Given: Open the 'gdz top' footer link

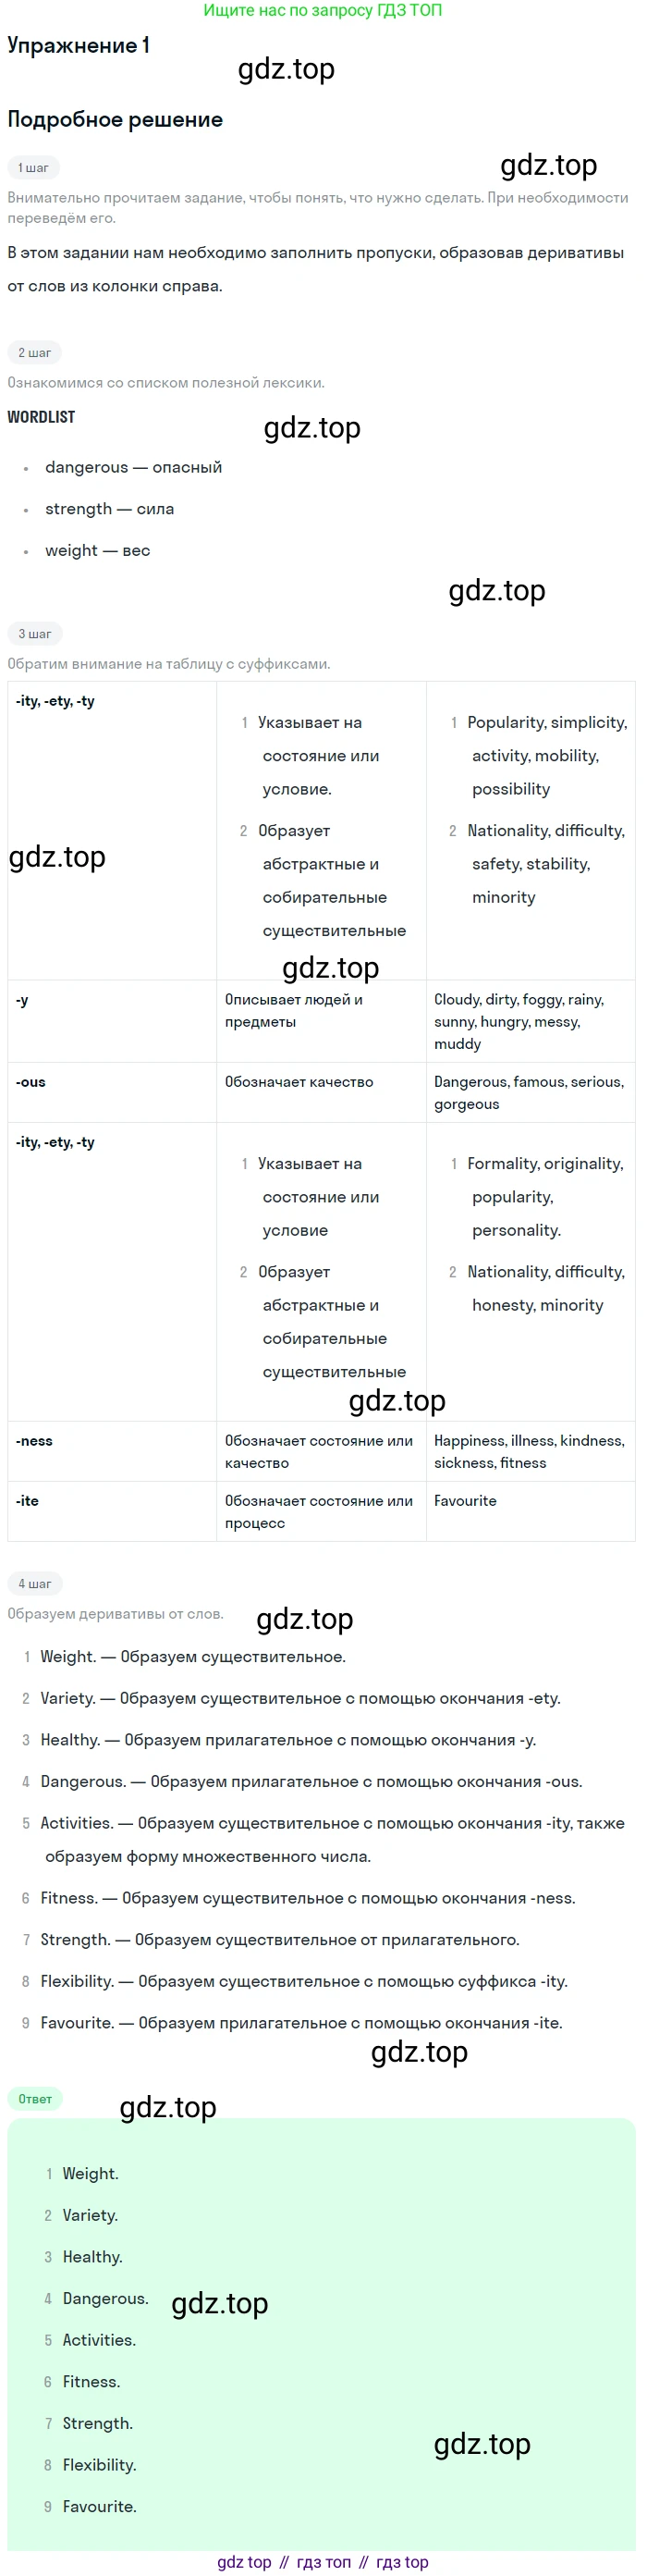Looking at the screenshot, I should [244, 2562].
